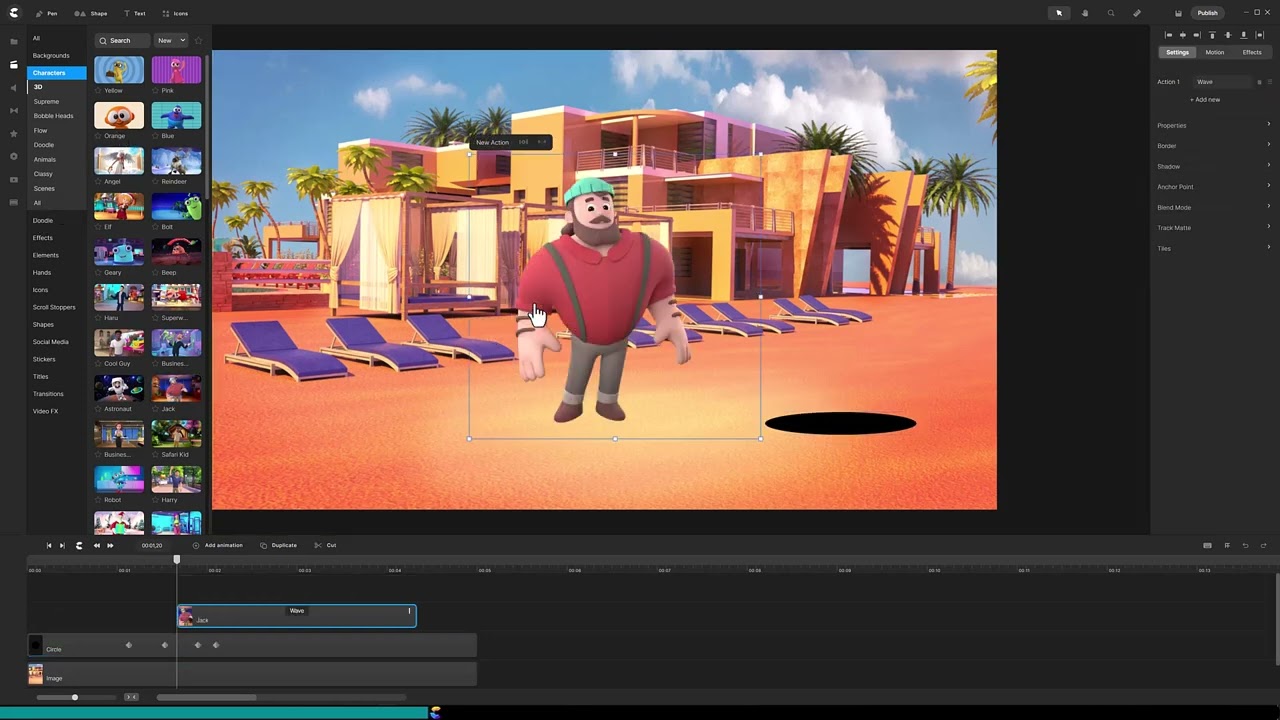This screenshot has height=720, width=1280.
Task: Open the project folder sidebar icon
Action: coord(14,42)
